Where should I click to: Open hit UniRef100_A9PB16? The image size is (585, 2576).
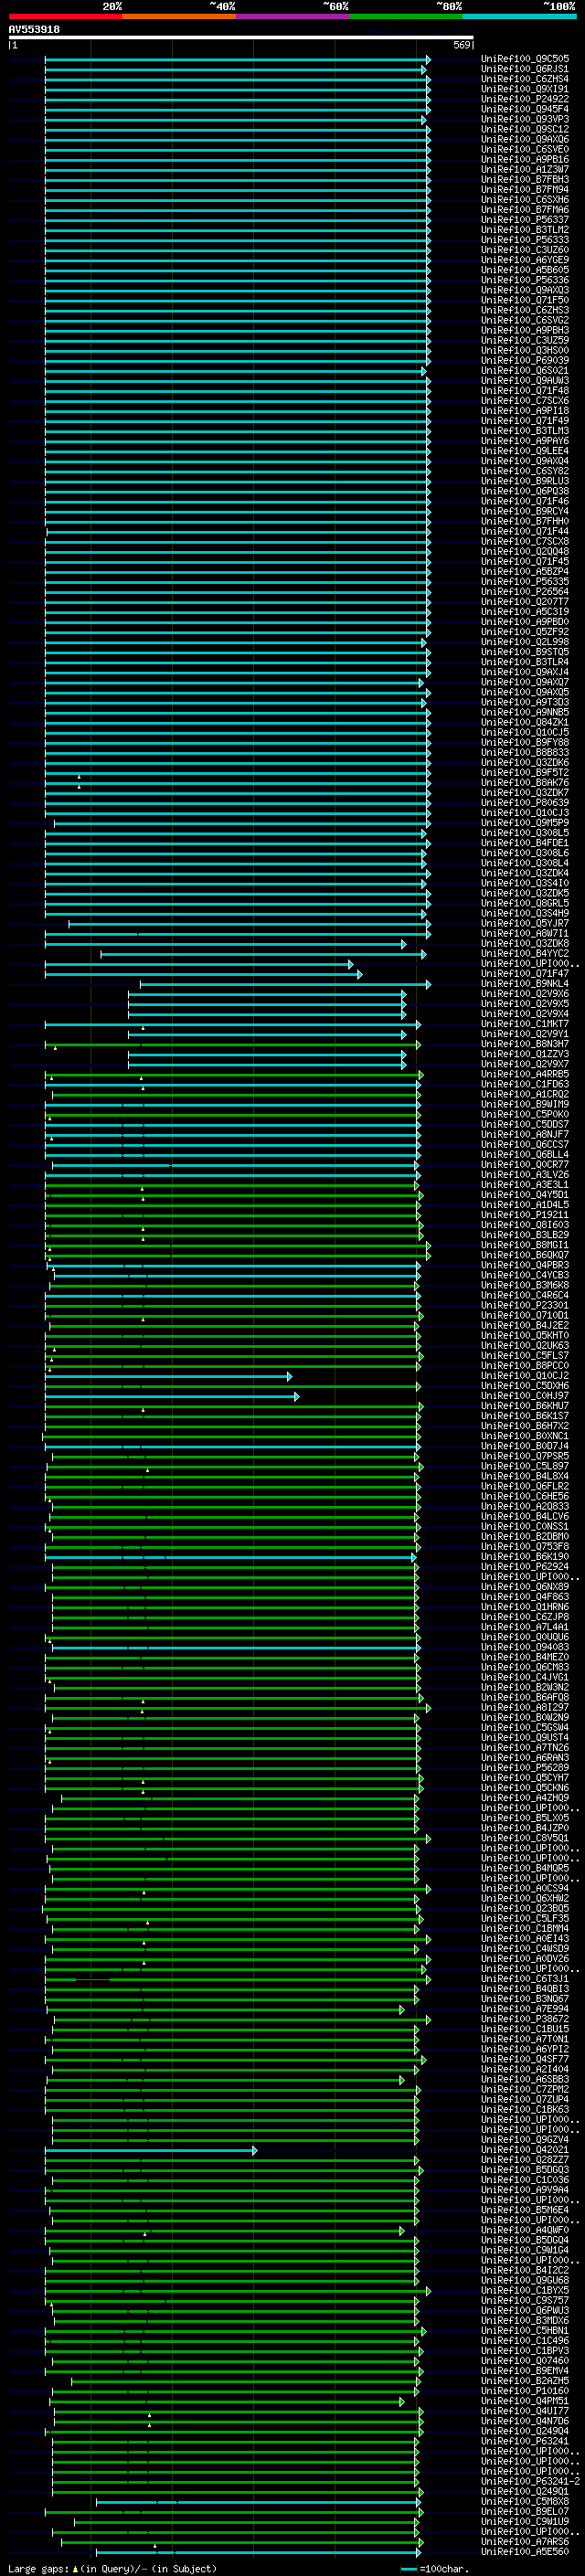525,159
